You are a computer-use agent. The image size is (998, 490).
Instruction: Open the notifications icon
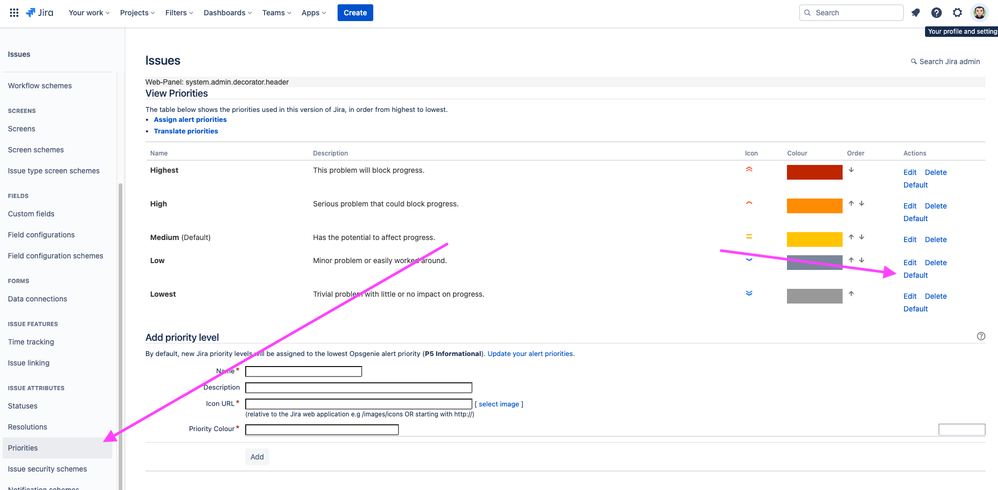point(915,13)
